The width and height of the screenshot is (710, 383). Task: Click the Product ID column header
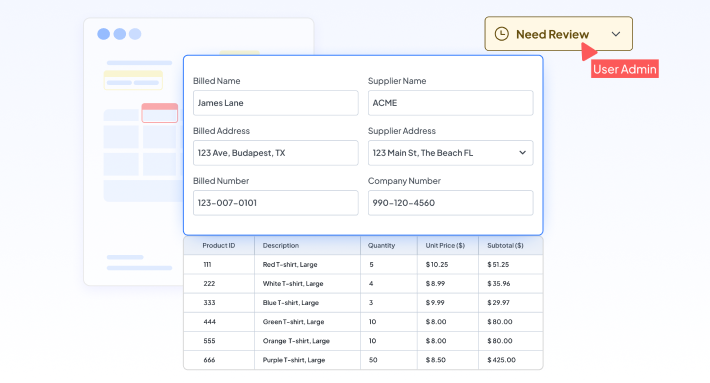pos(219,245)
